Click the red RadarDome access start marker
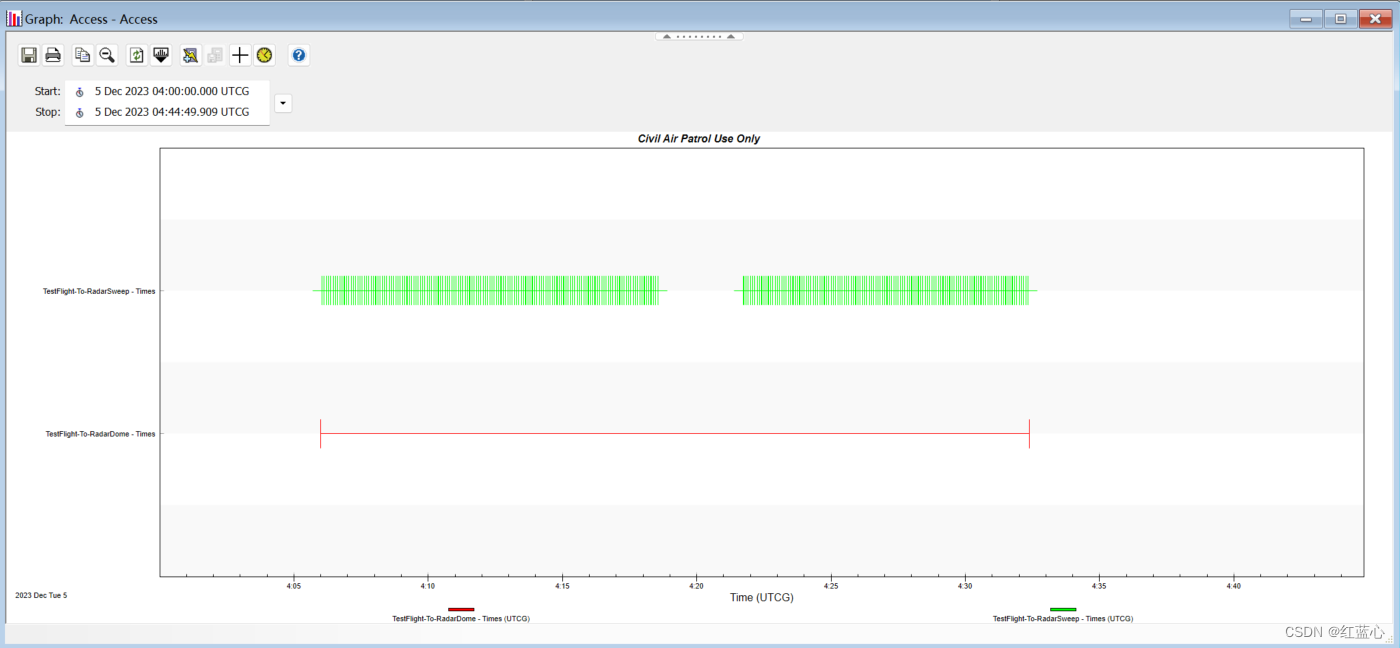 click(x=320, y=434)
